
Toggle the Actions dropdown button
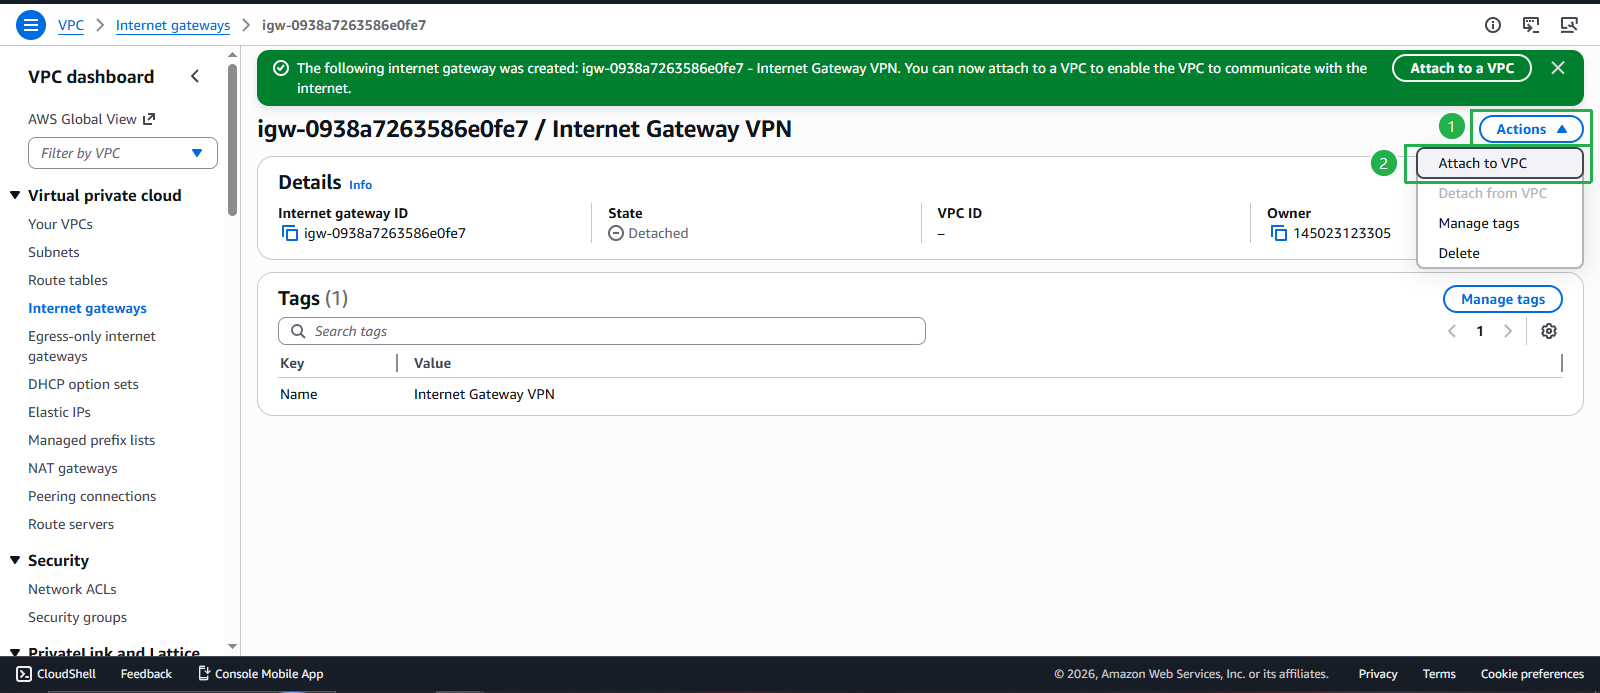1531,129
